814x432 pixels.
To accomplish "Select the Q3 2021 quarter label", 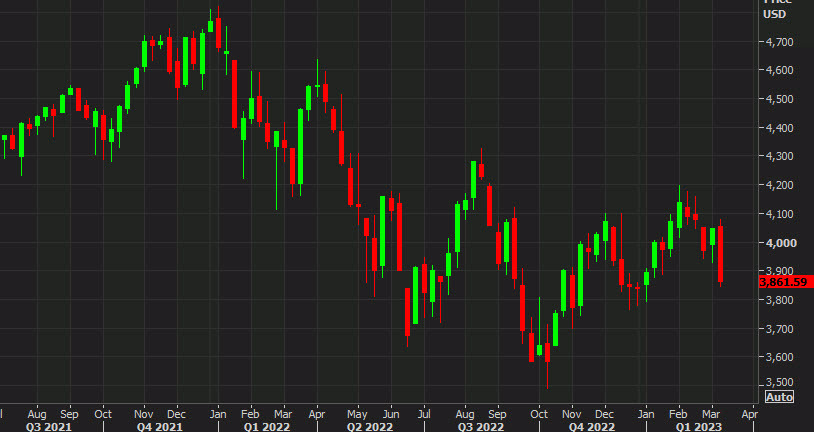I will point(49,427).
